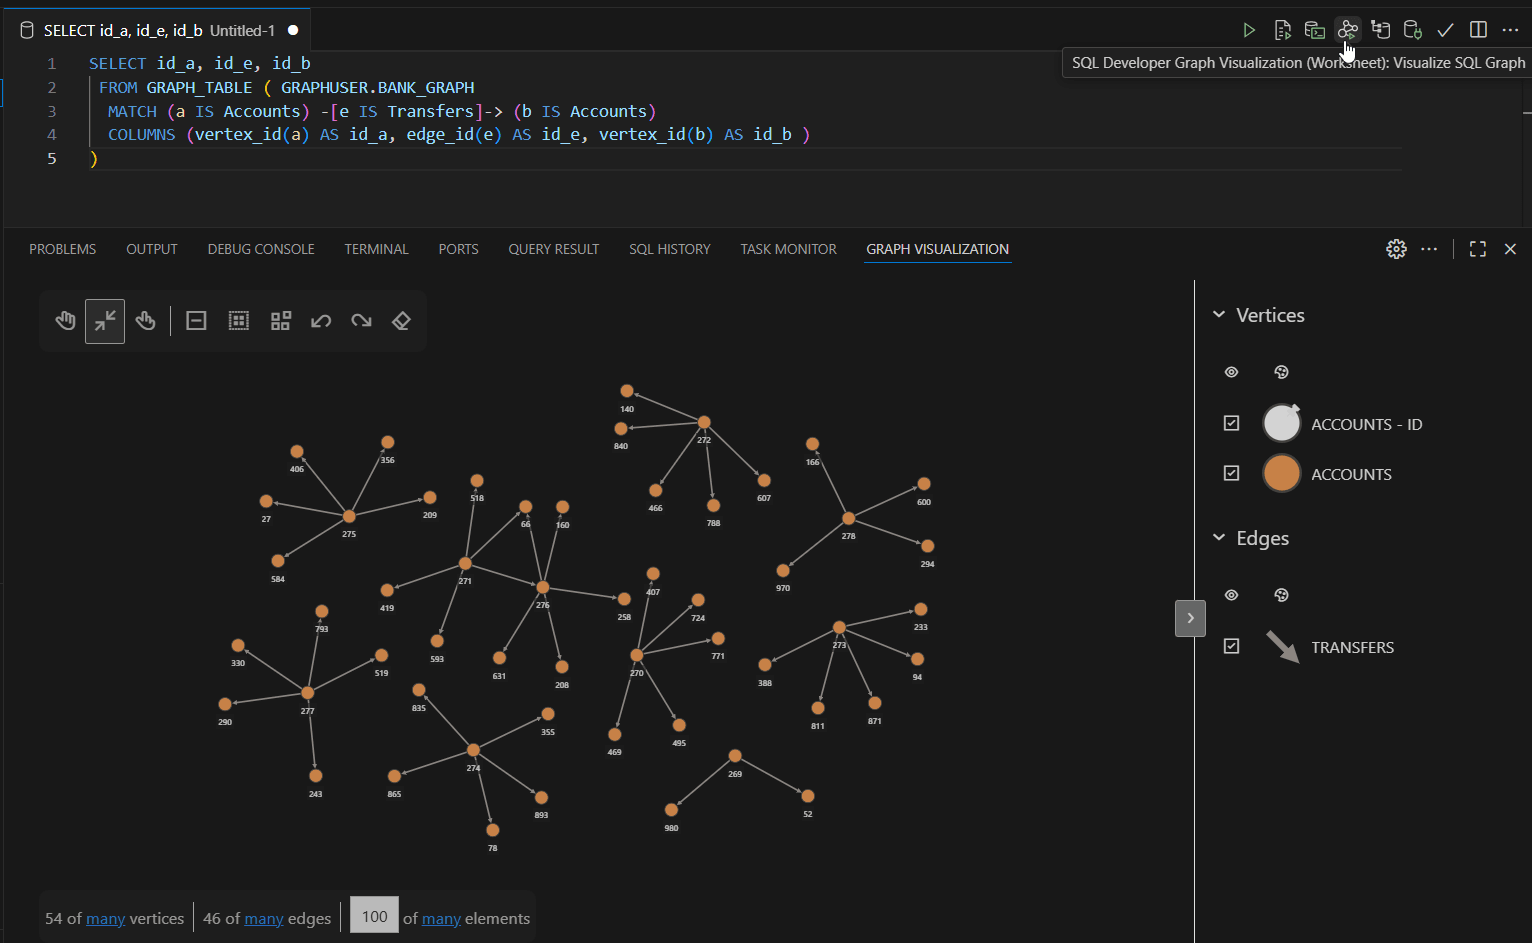Screen dimensions: 1532x943
Task: Click the checkmark icon in editor toolbar
Action: 1445,30
